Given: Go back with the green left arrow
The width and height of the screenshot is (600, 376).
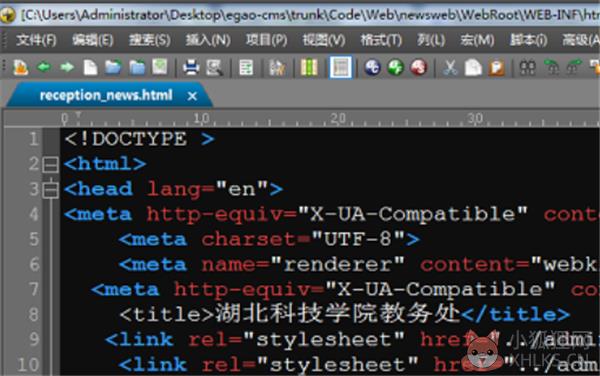Looking at the screenshot, I should 44,68.
